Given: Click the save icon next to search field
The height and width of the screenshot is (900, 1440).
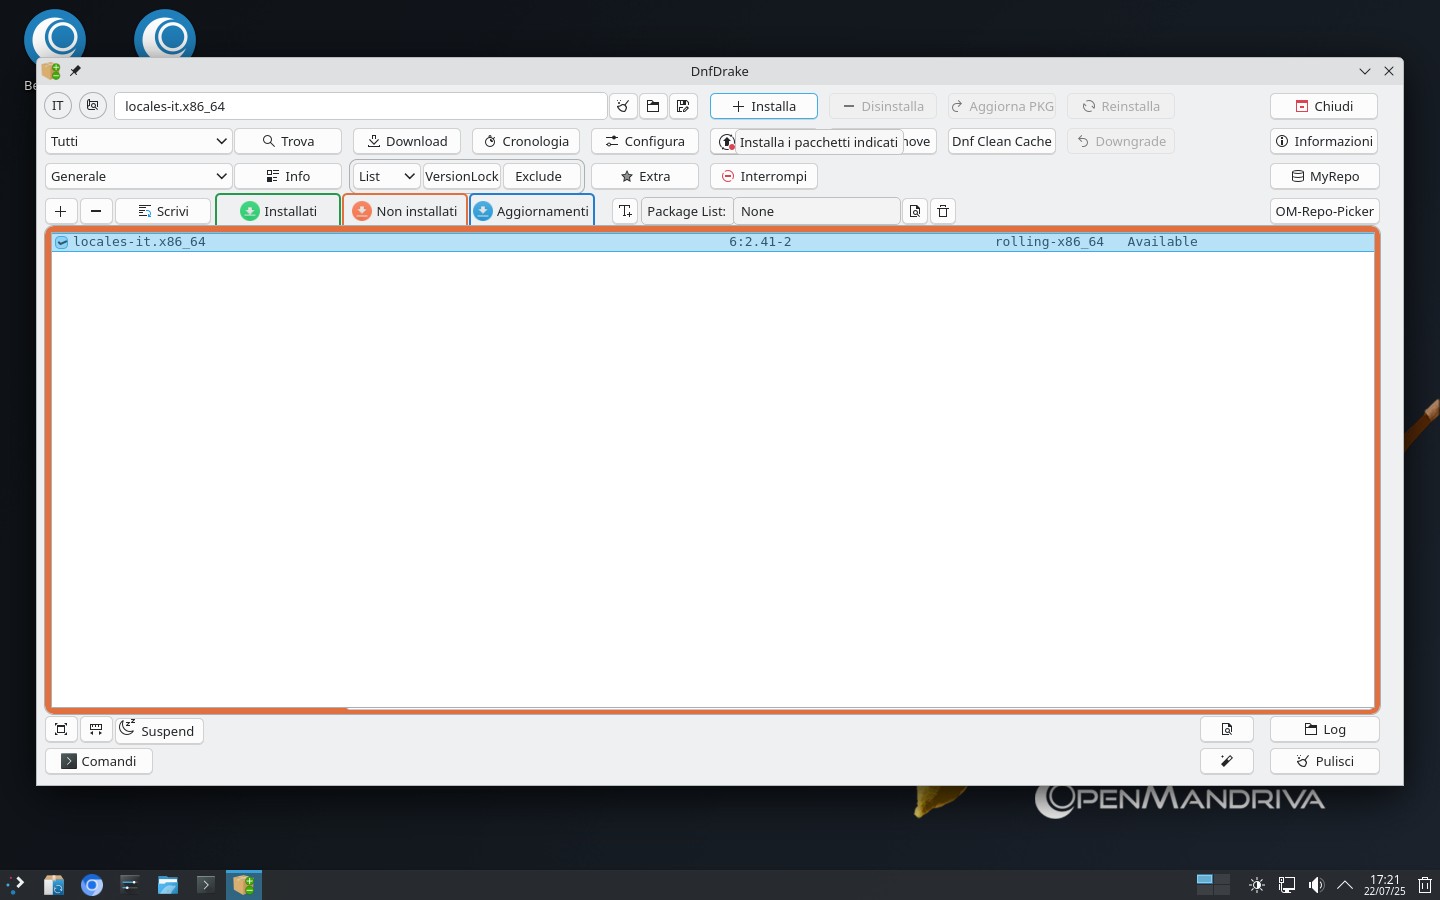Looking at the screenshot, I should (683, 106).
